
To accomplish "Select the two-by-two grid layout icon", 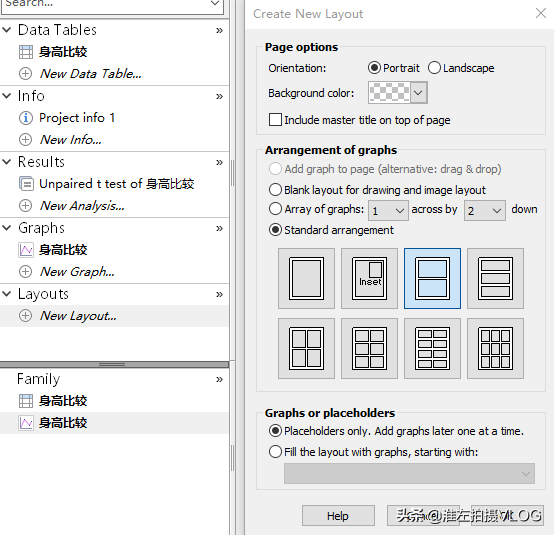I will pos(306,348).
